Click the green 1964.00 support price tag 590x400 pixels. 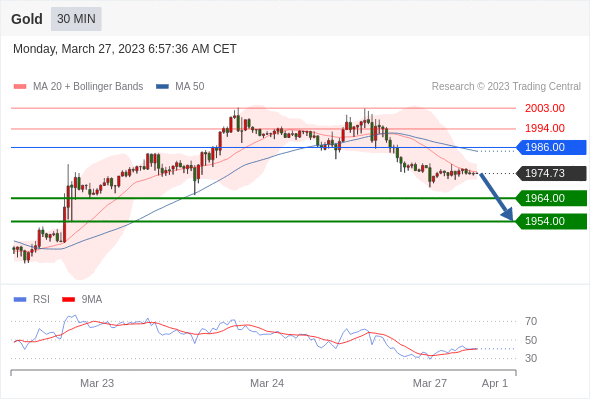(551, 198)
